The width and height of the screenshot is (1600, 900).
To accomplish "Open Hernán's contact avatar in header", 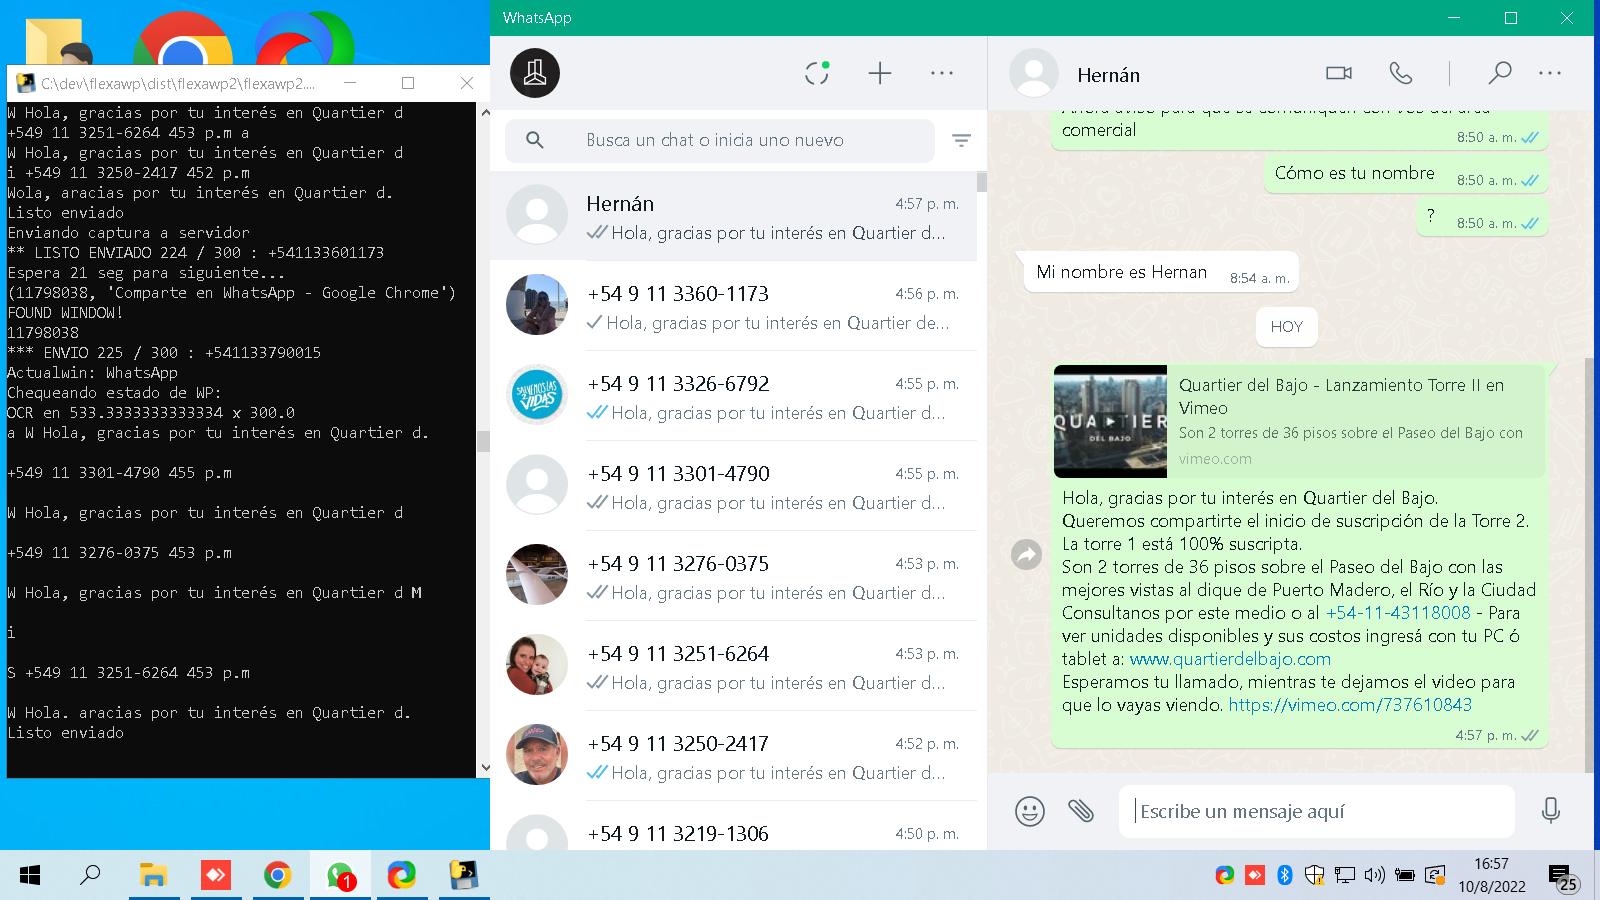I will point(1034,74).
